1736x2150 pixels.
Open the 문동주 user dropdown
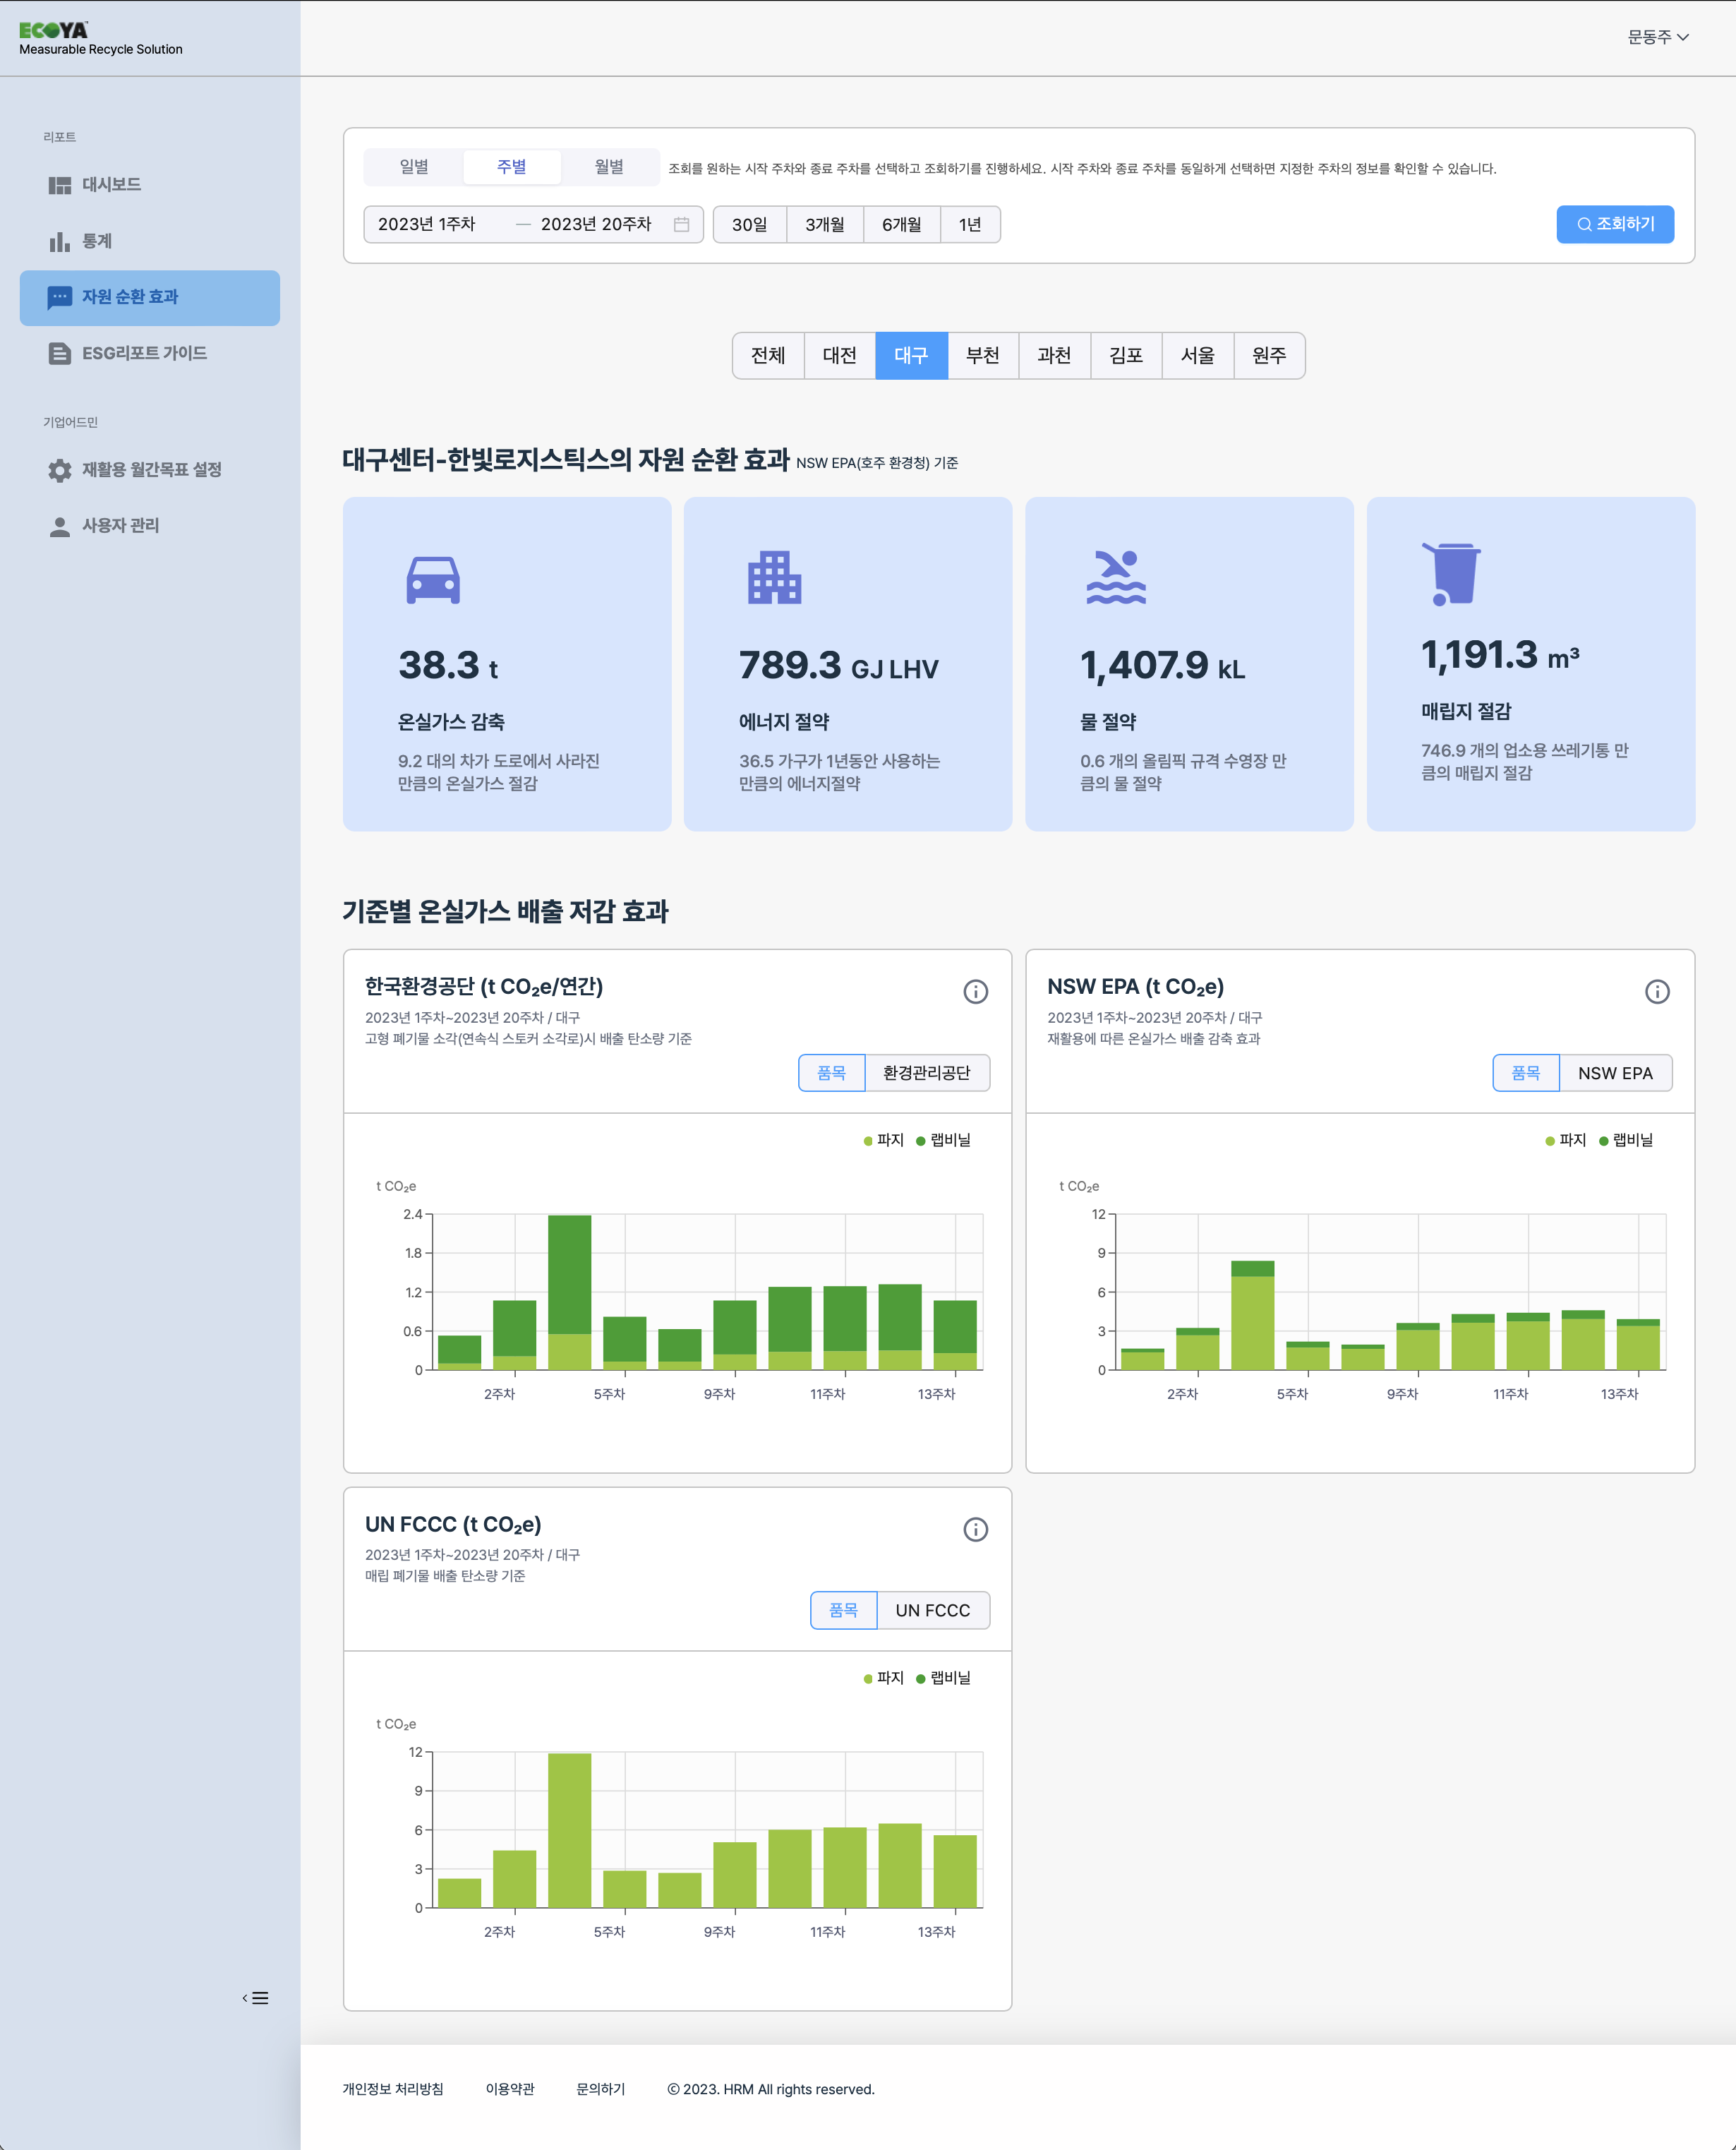1658,37
